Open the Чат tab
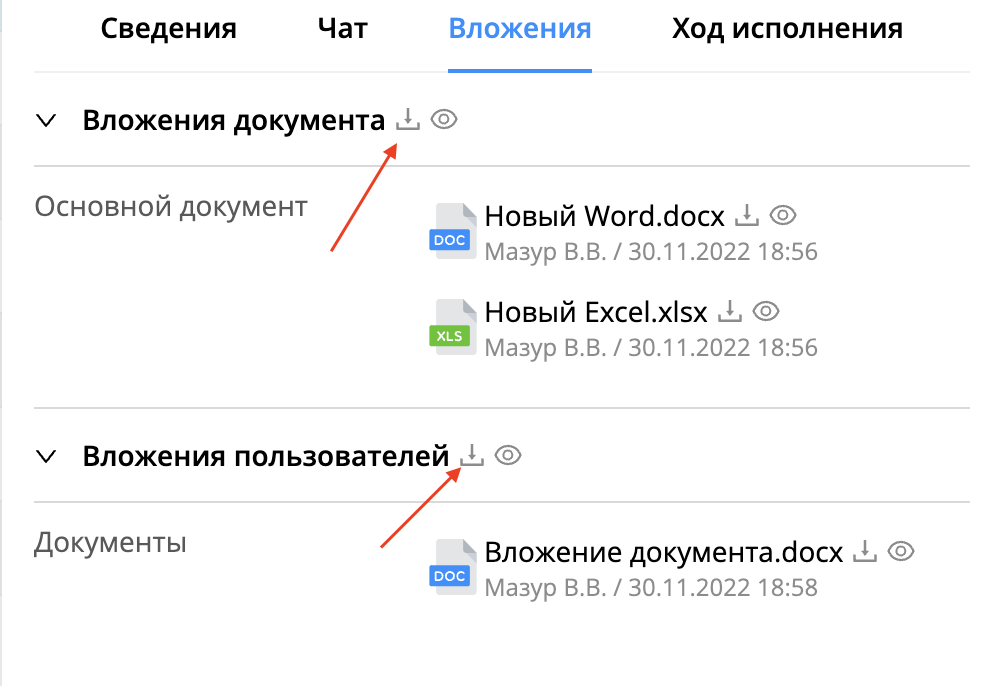This screenshot has height=686, width=1002. 343,29
